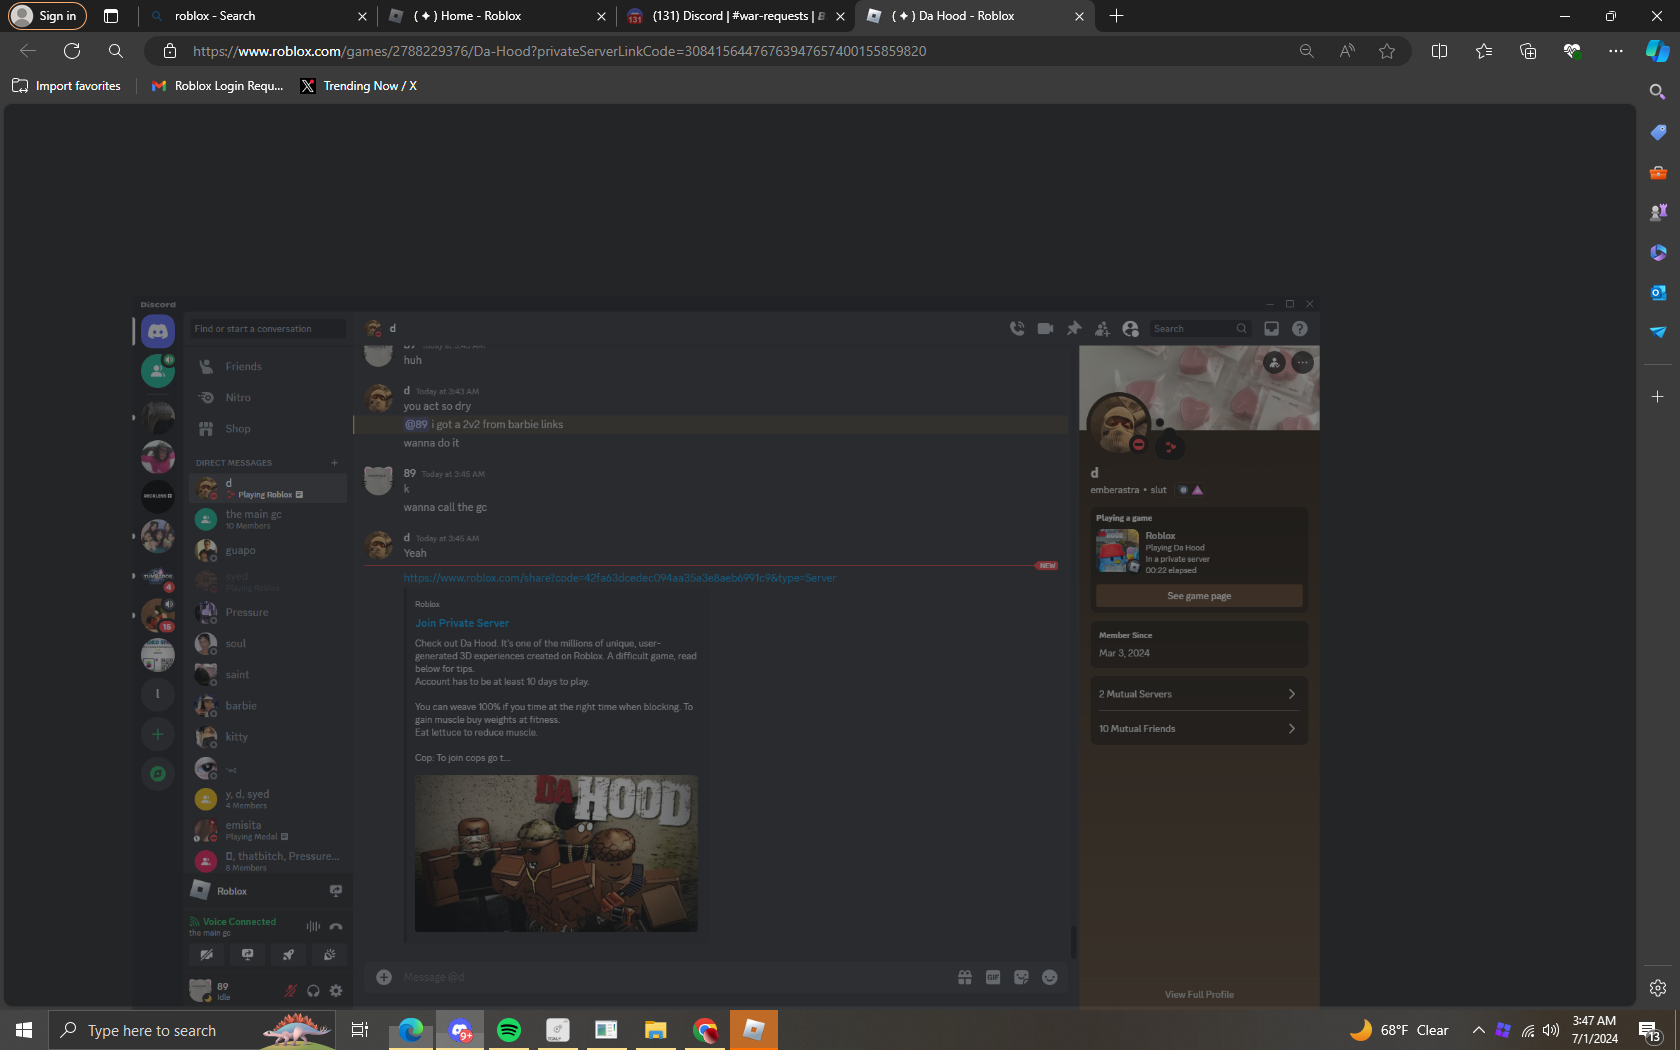
Task: Create a new DM with plus
Action: click(x=334, y=463)
